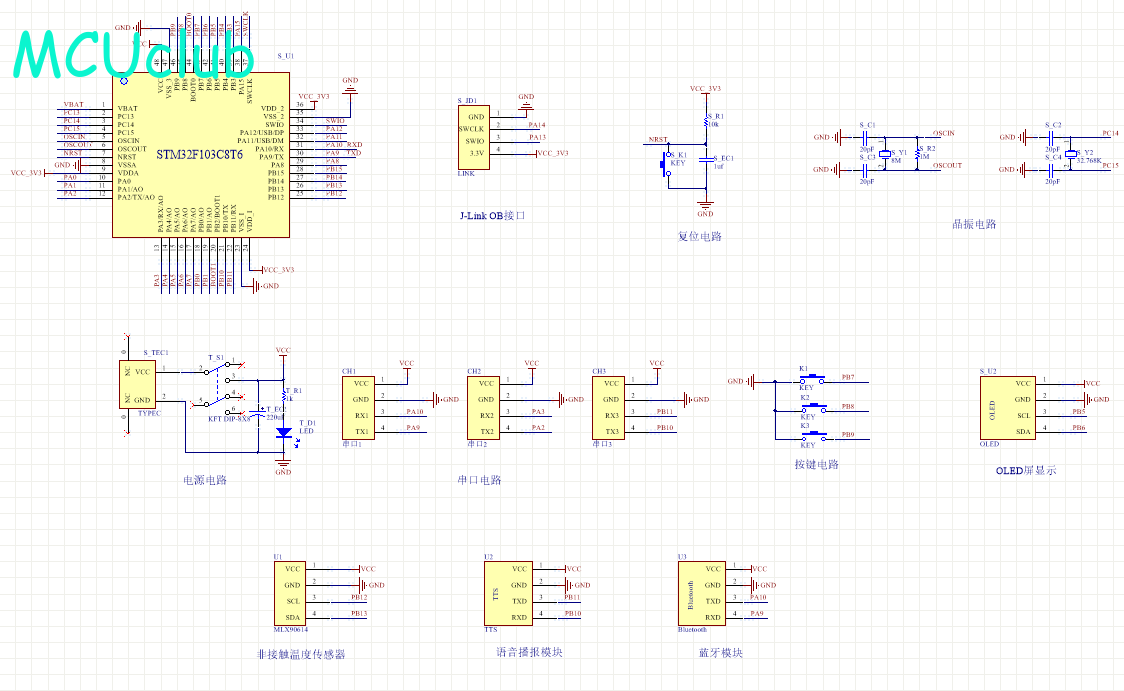The image size is (1124, 691).
Task: Click the T_D1 LED diode symbol
Action: point(283,433)
